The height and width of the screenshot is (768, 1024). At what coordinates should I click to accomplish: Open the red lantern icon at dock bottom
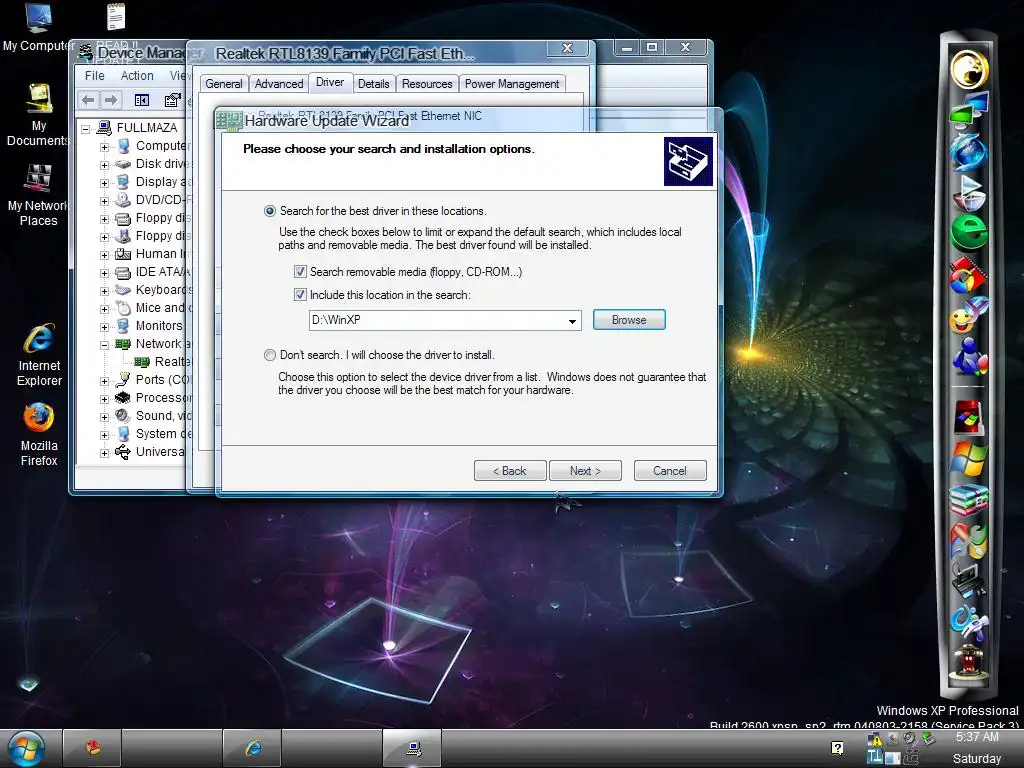coord(969,661)
